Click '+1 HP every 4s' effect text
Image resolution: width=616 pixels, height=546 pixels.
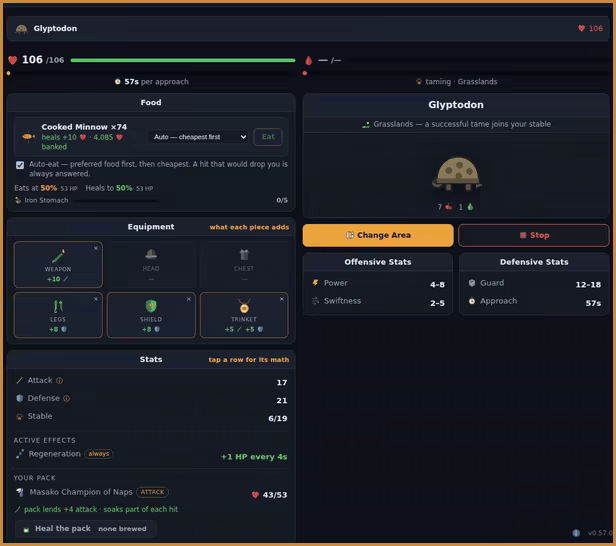coord(254,457)
